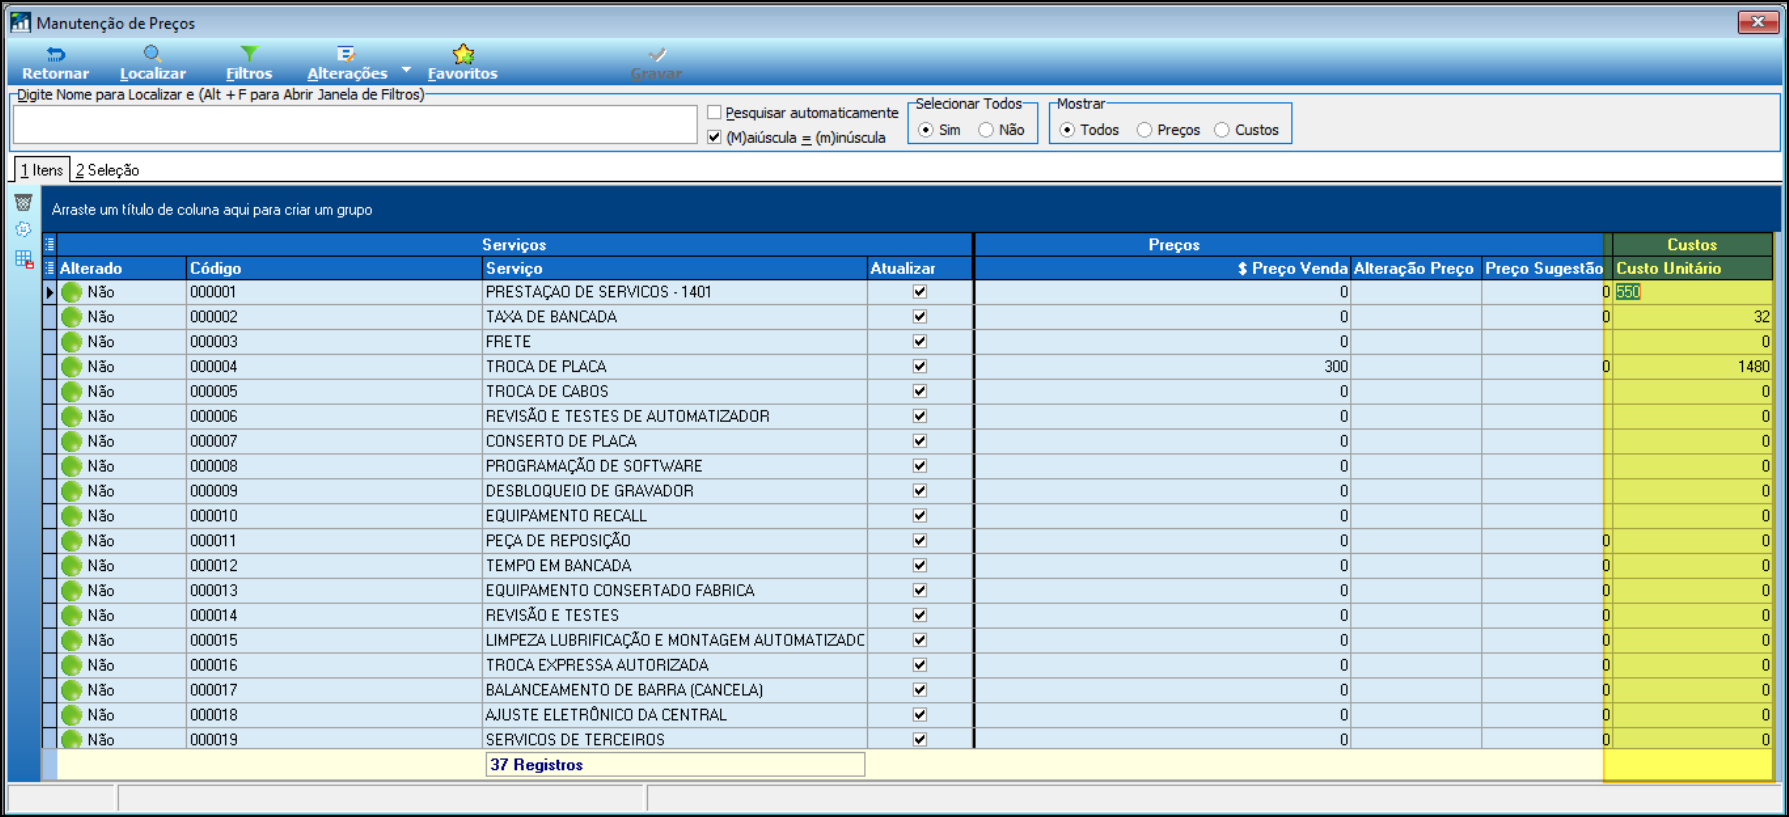Close the Manutenção de Preços window
Screen dimensions: 1789x817
point(1757,21)
